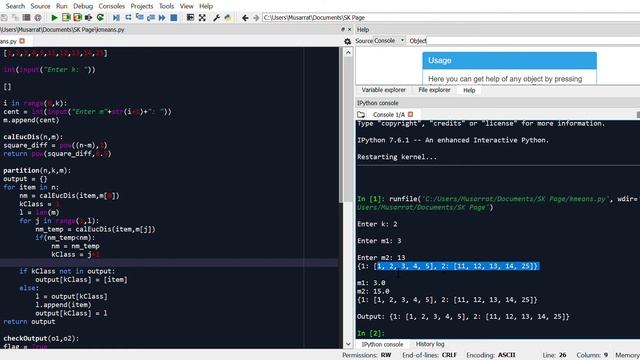
Task: Click the Re-run last script icon
Action: [x=100, y=18]
